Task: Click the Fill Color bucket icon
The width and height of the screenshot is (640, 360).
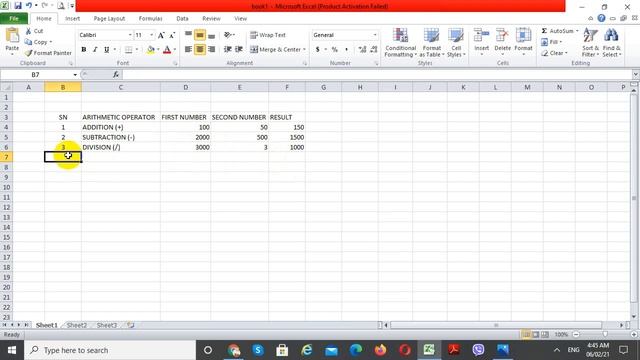Action: tap(151, 50)
